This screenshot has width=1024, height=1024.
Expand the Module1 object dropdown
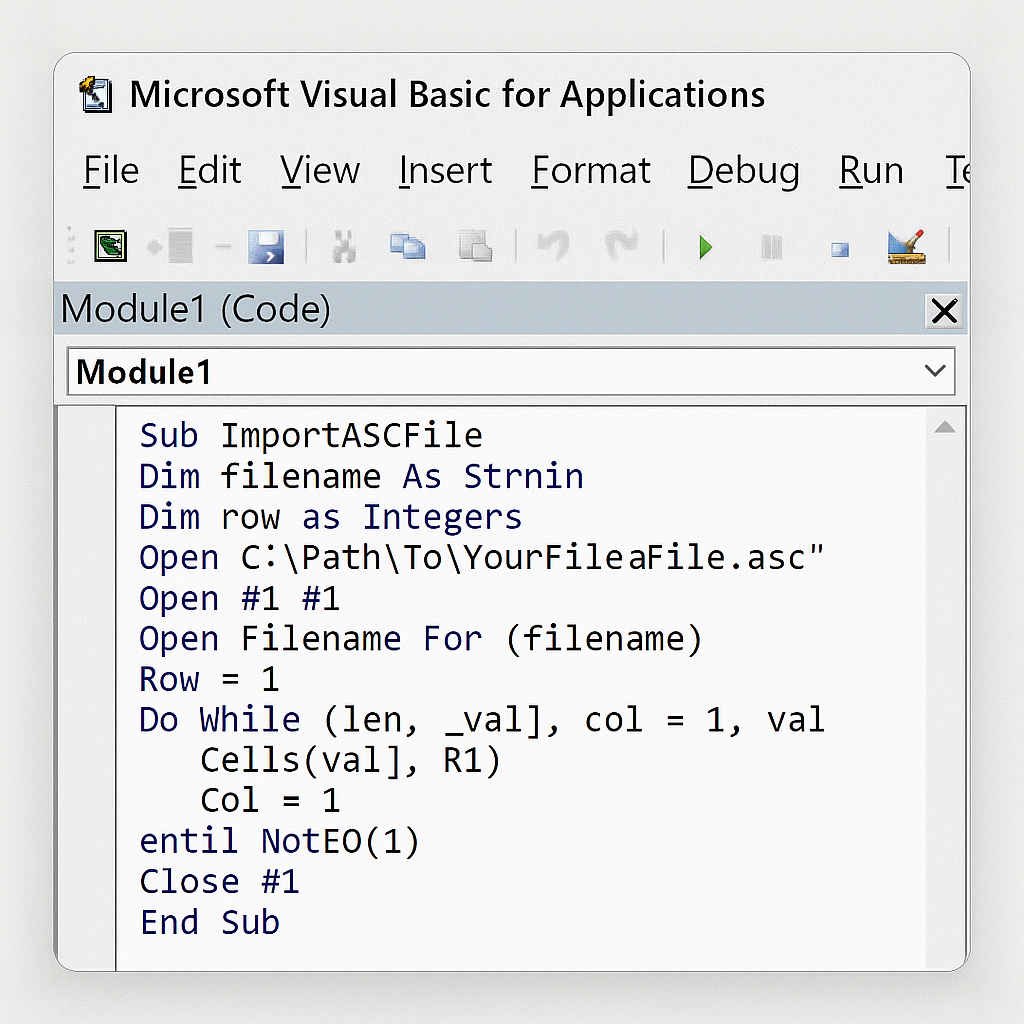pyautogui.click(x=935, y=371)
